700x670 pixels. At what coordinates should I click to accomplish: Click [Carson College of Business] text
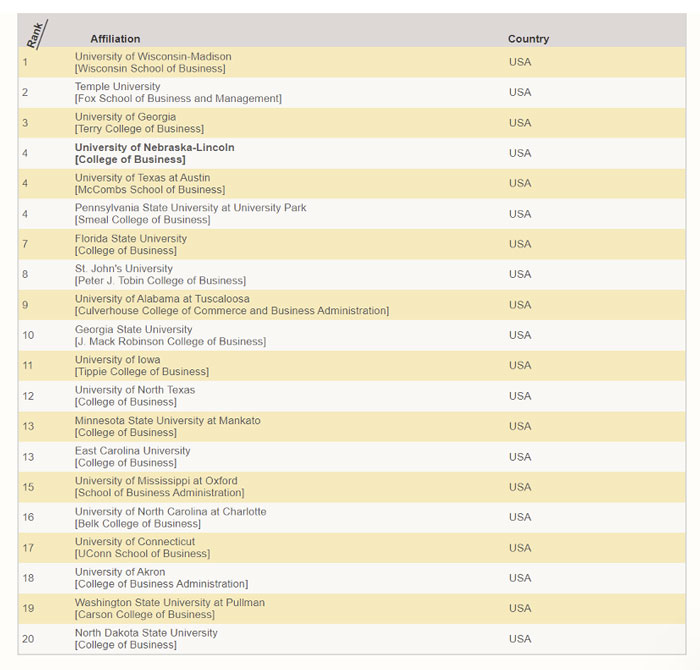point(145,615)
